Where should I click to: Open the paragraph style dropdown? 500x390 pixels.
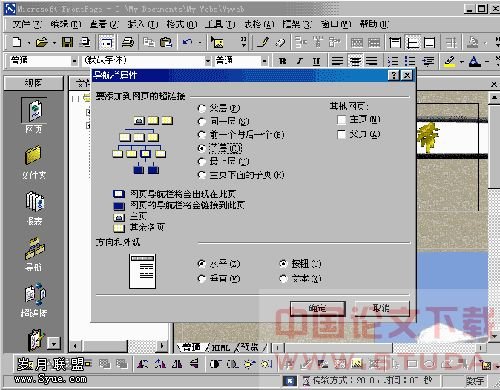(75, 61)
